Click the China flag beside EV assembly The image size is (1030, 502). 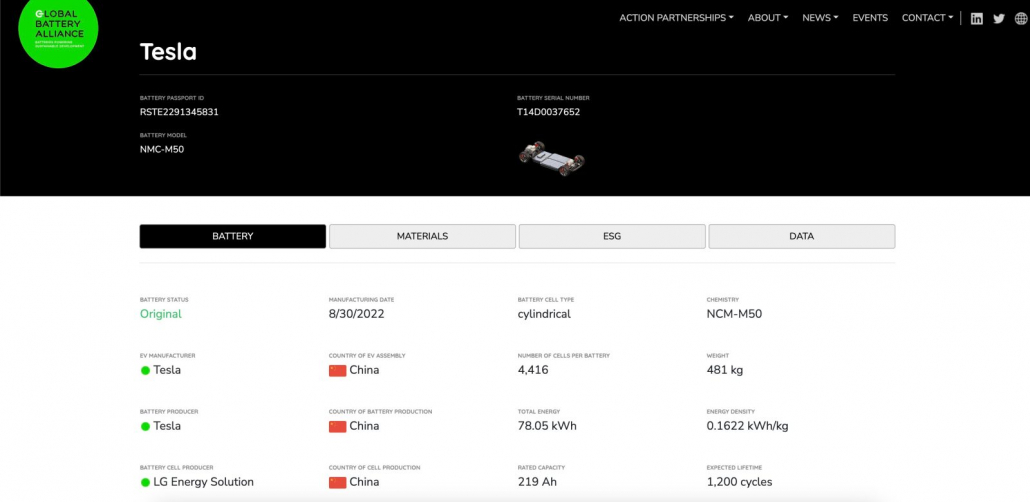pos(338,370)
